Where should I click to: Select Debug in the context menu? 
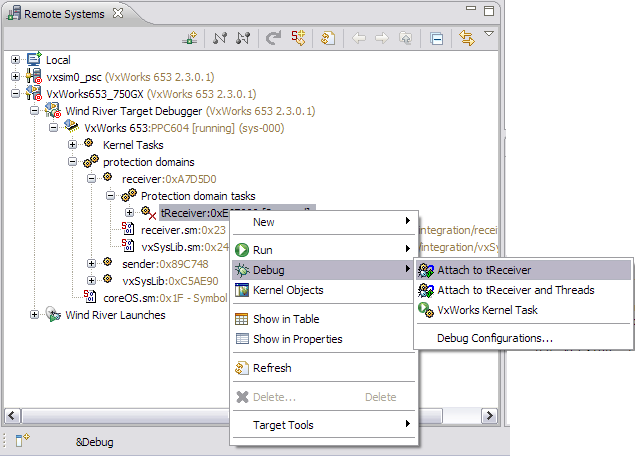click(x=323, y=270)
